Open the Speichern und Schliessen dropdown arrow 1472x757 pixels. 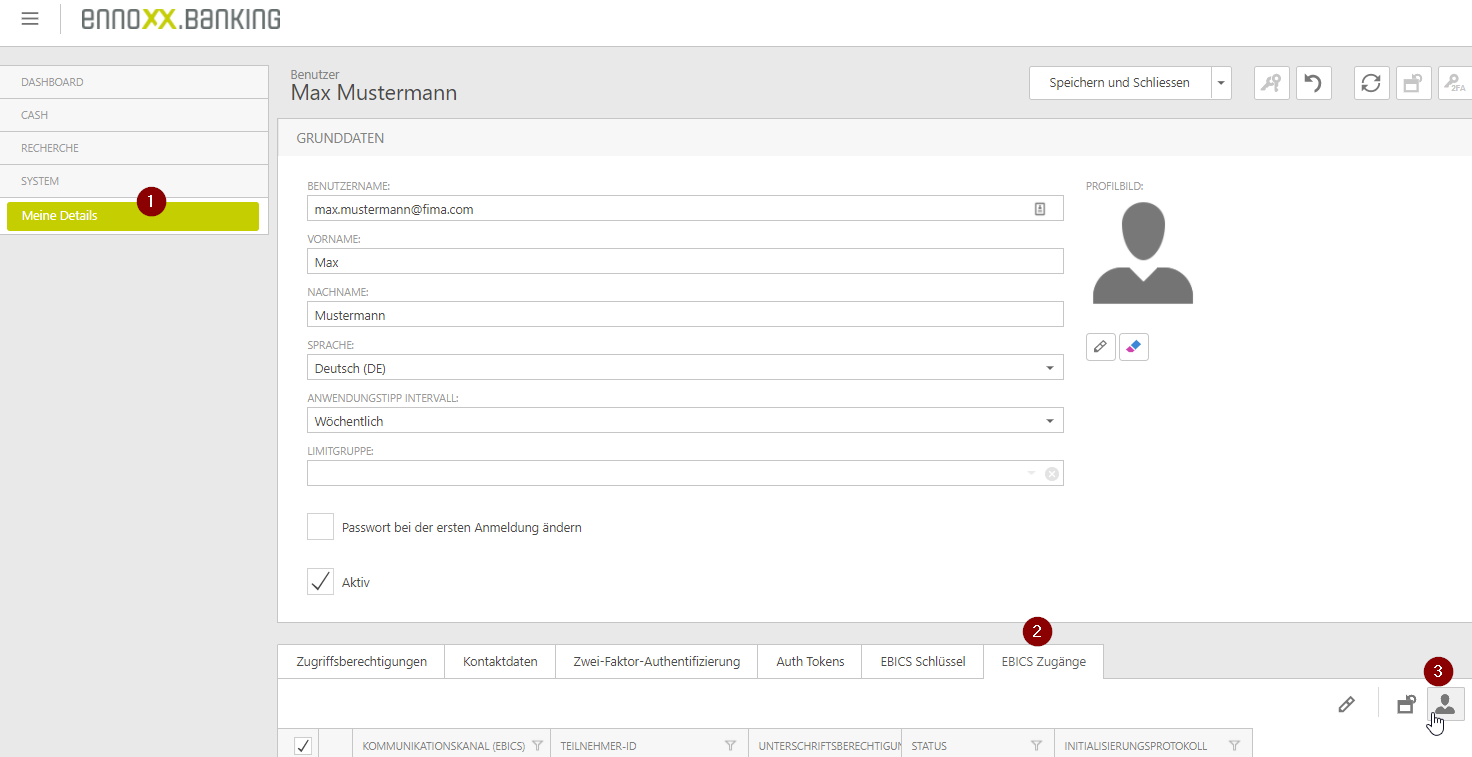tap(1220, 83)
